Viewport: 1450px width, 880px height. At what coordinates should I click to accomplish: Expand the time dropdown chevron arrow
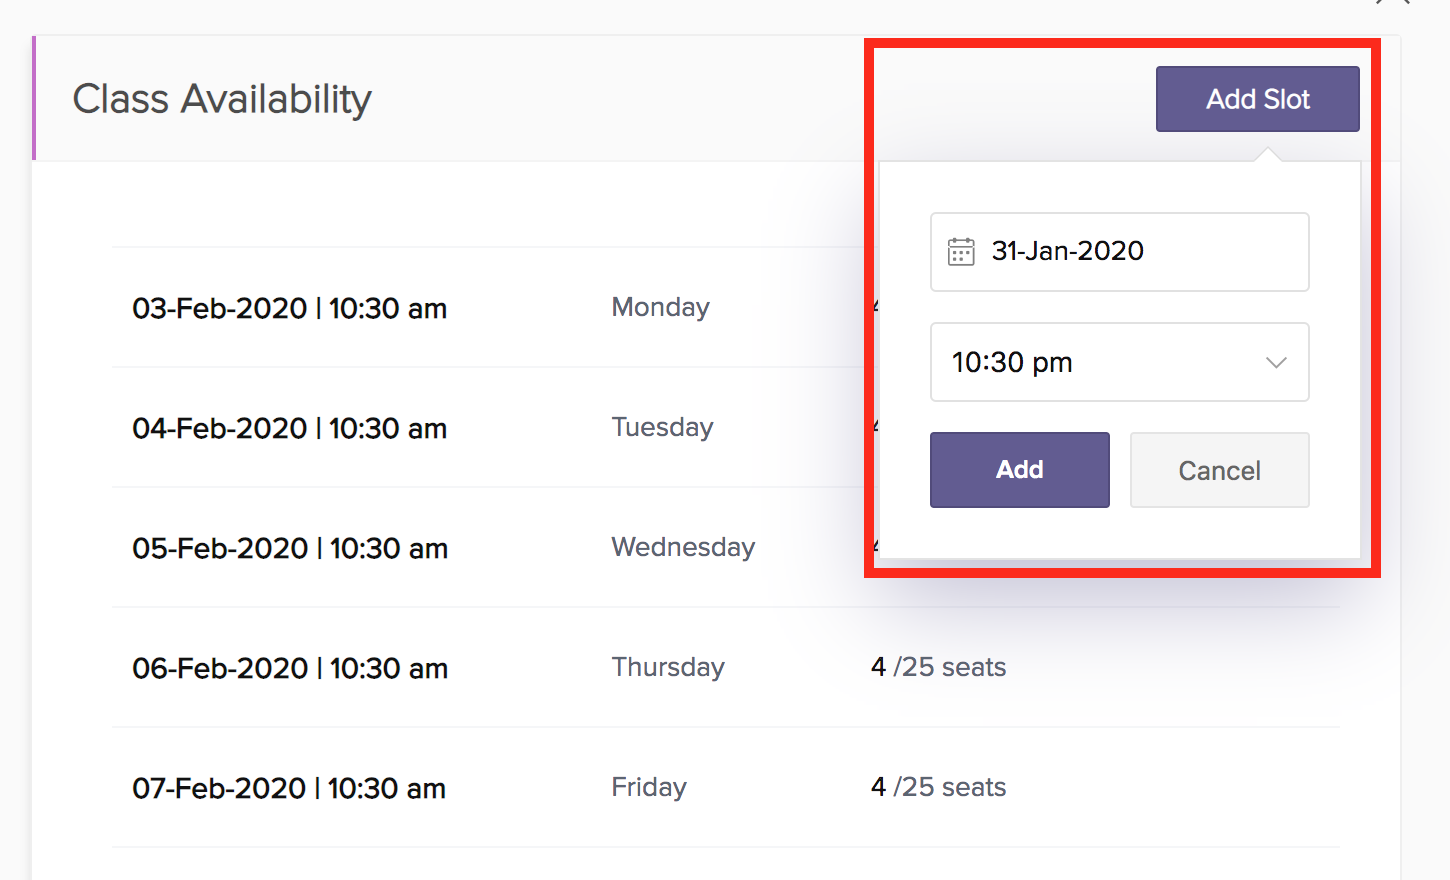(x=1276, y=362)
